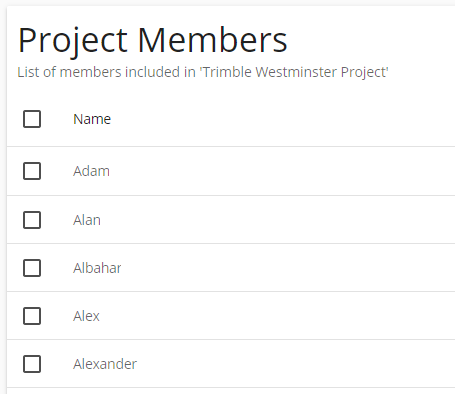Mark the checkbox beside Alexander
This screenshot has width=455, height=394.
(32, 364)
